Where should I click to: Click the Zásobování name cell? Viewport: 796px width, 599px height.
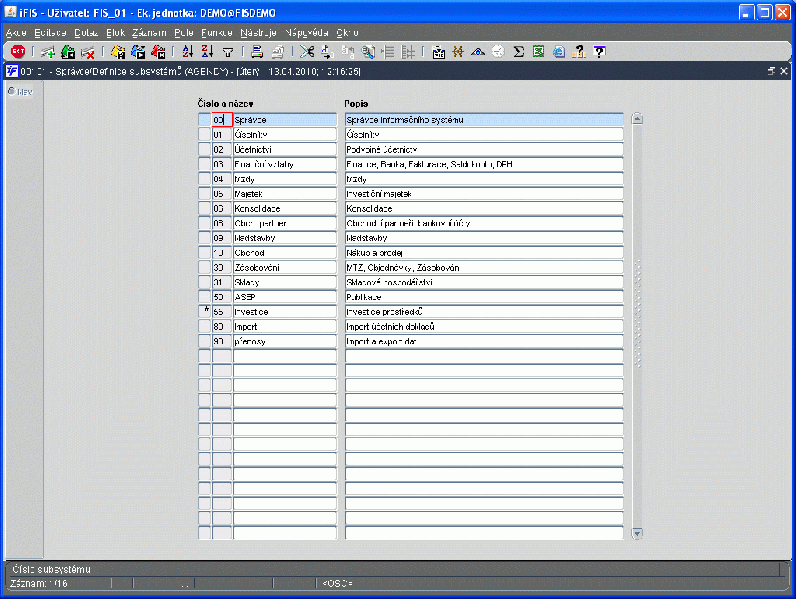pyautogui.click(x=285, y=267)
